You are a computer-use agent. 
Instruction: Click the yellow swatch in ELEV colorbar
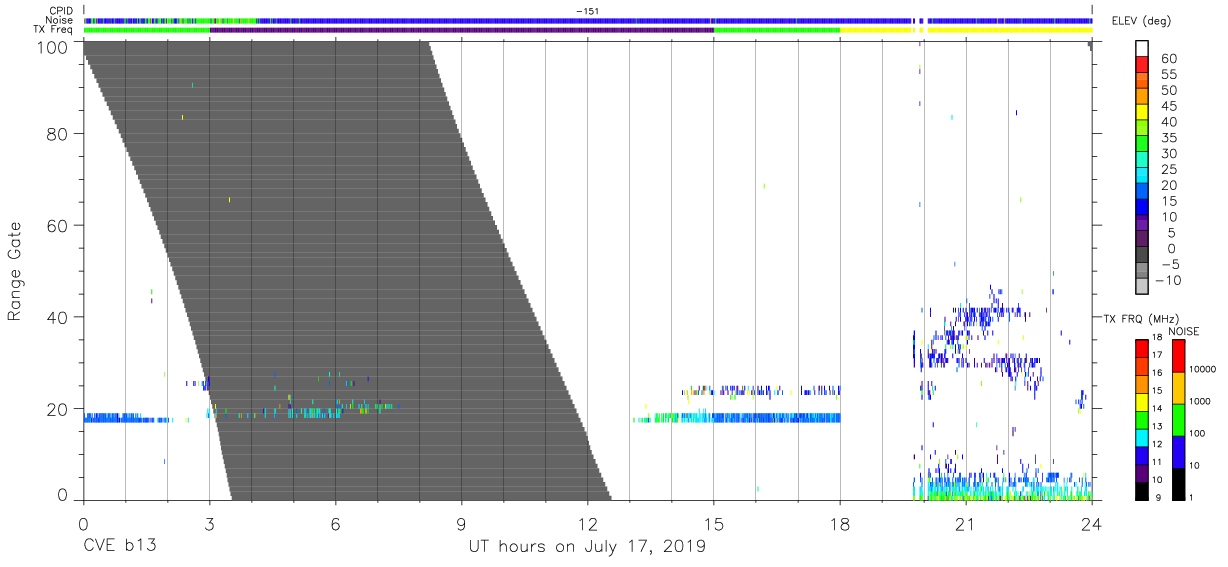(x=1141, y=112)
